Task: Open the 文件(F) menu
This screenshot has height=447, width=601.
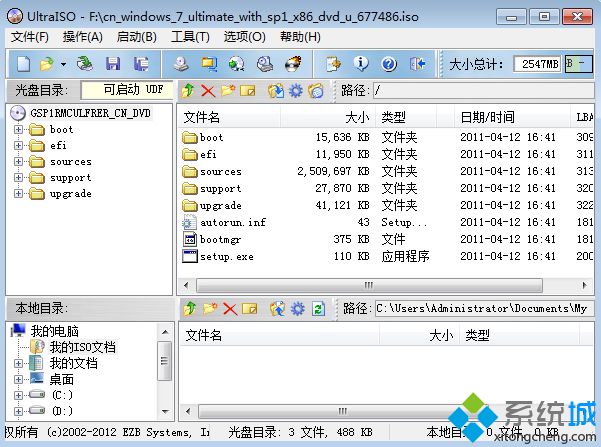Action: tap(30, 37)
